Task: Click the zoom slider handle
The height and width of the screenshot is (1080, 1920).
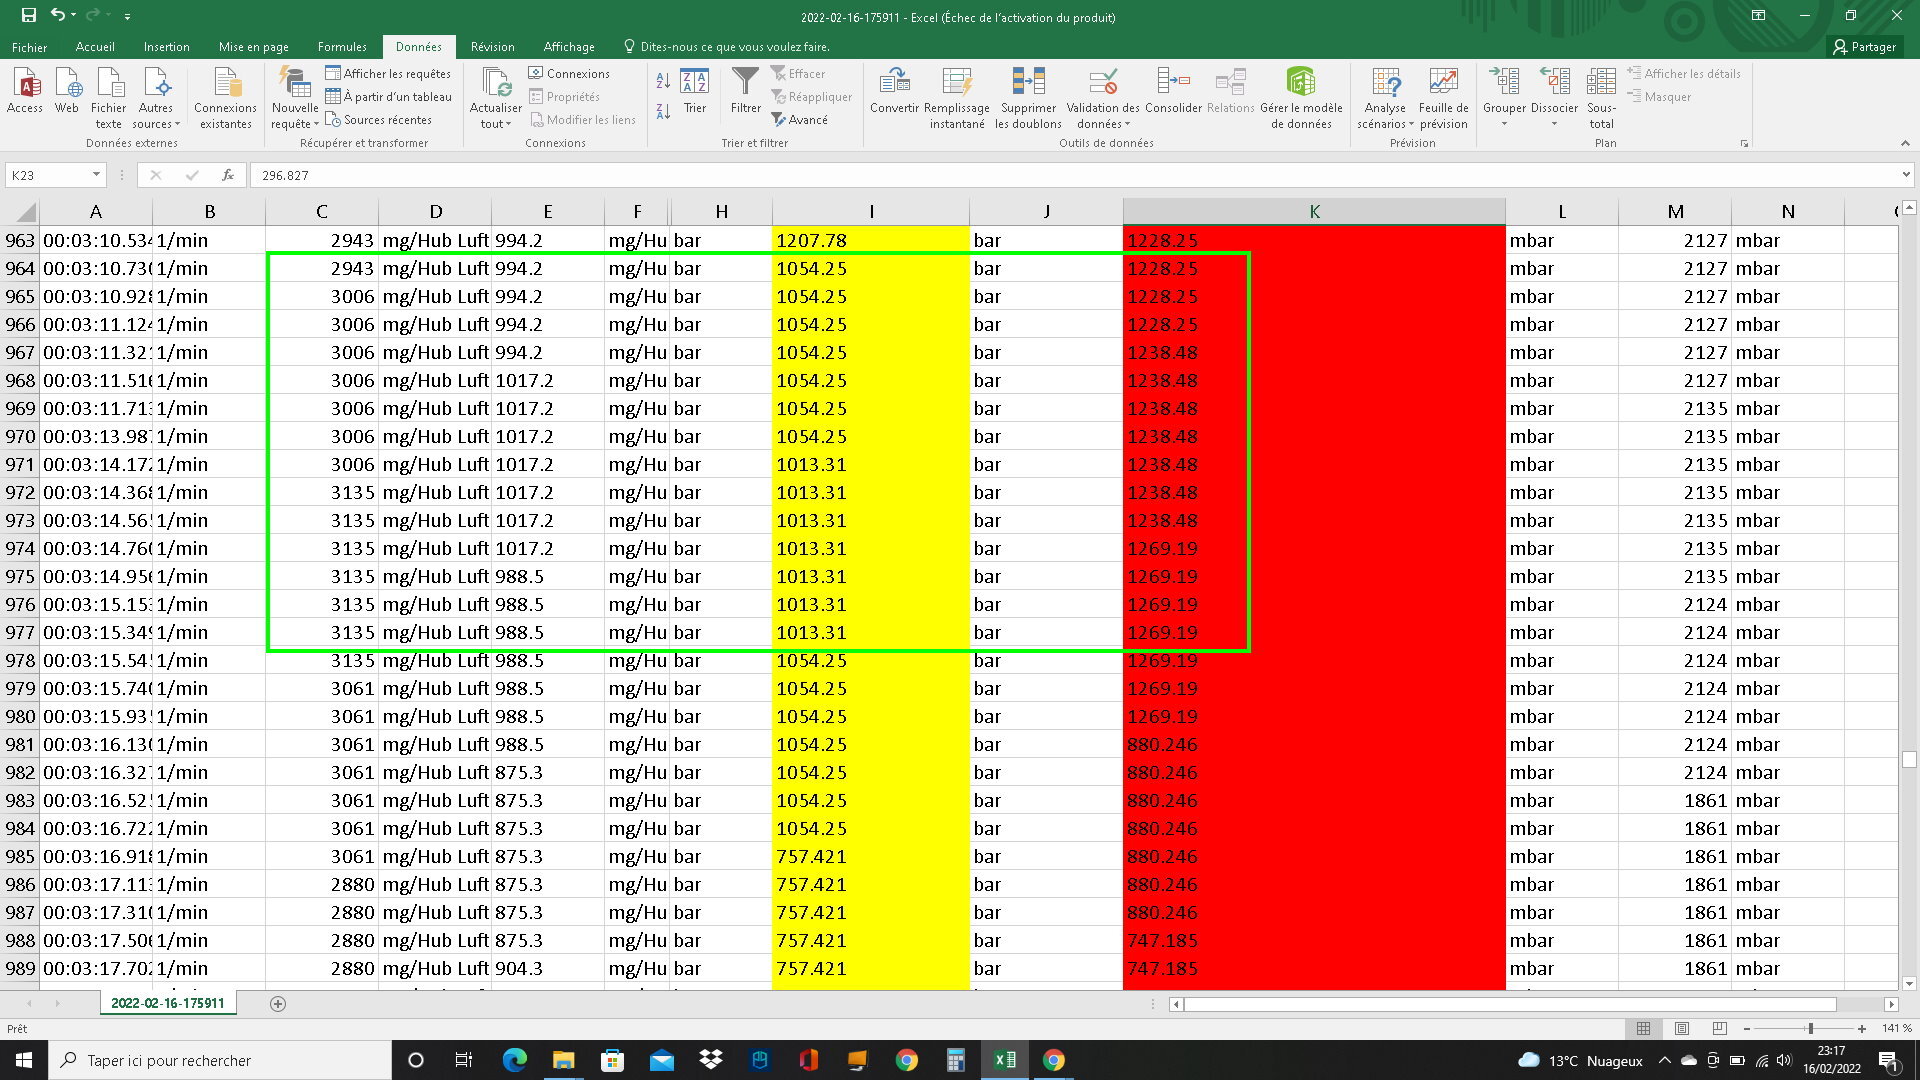Action: click(1810, 1028)
